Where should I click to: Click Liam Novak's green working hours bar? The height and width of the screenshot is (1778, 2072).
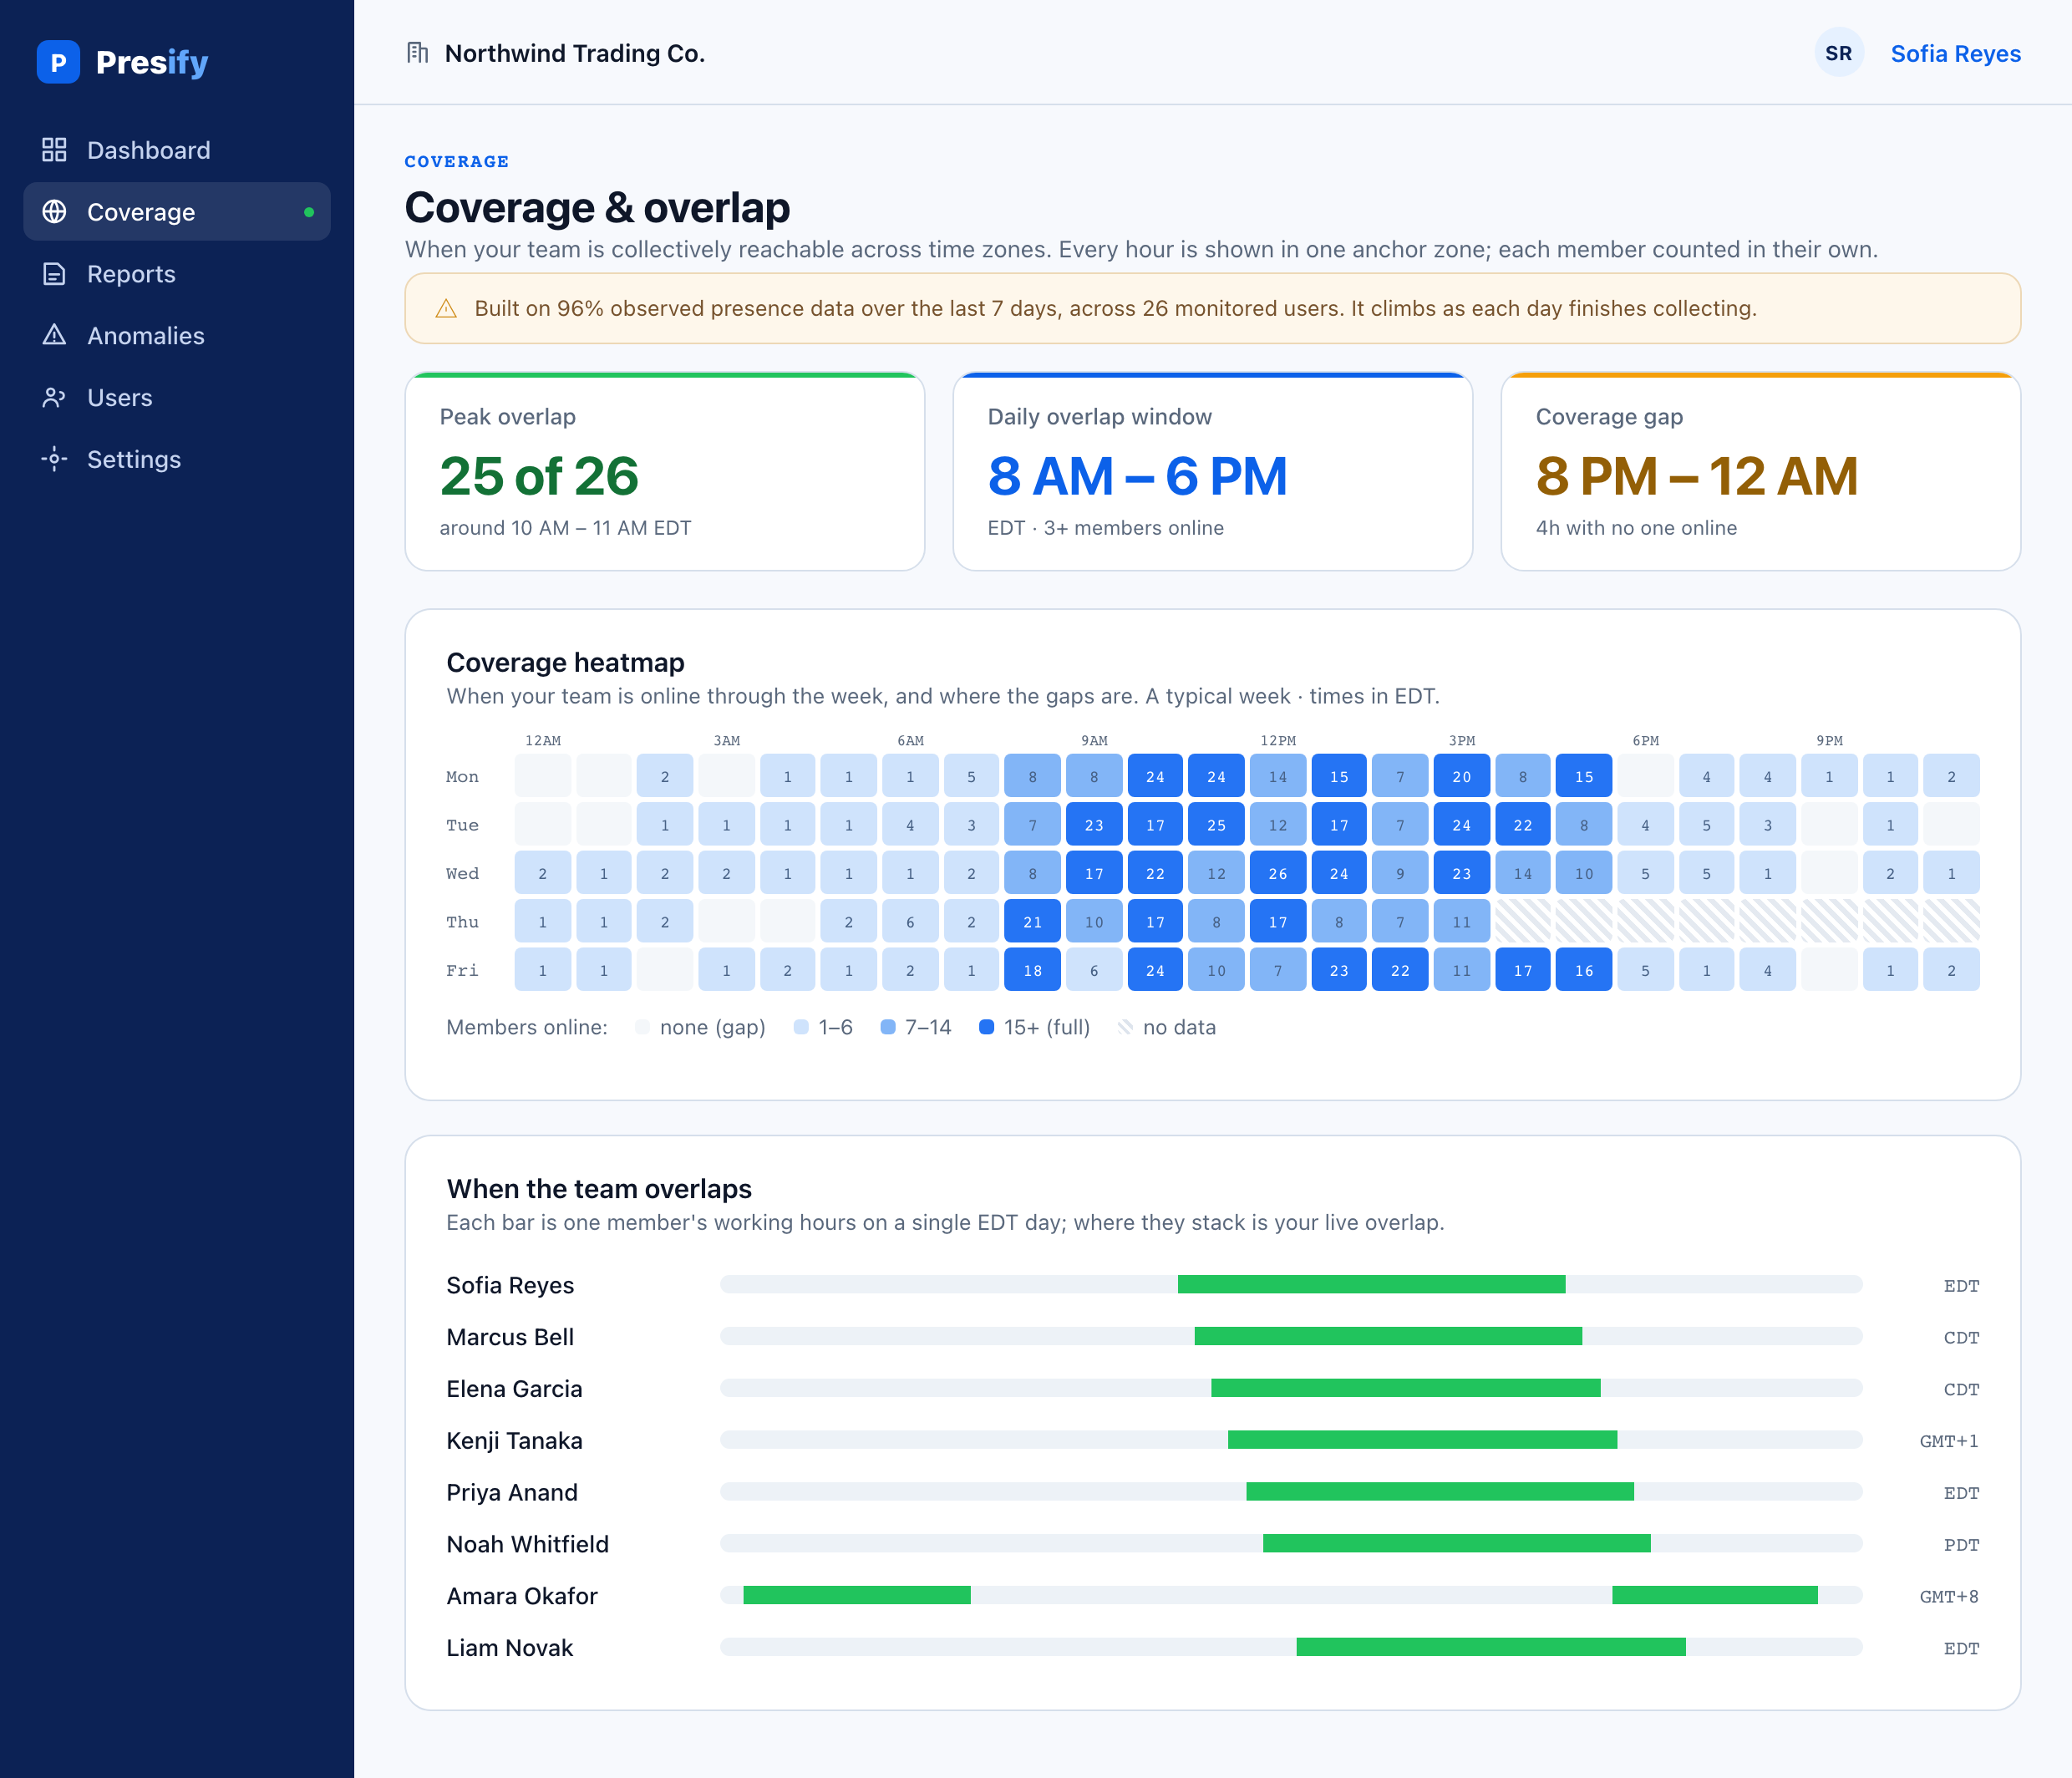click(x=1491, y=1647)
